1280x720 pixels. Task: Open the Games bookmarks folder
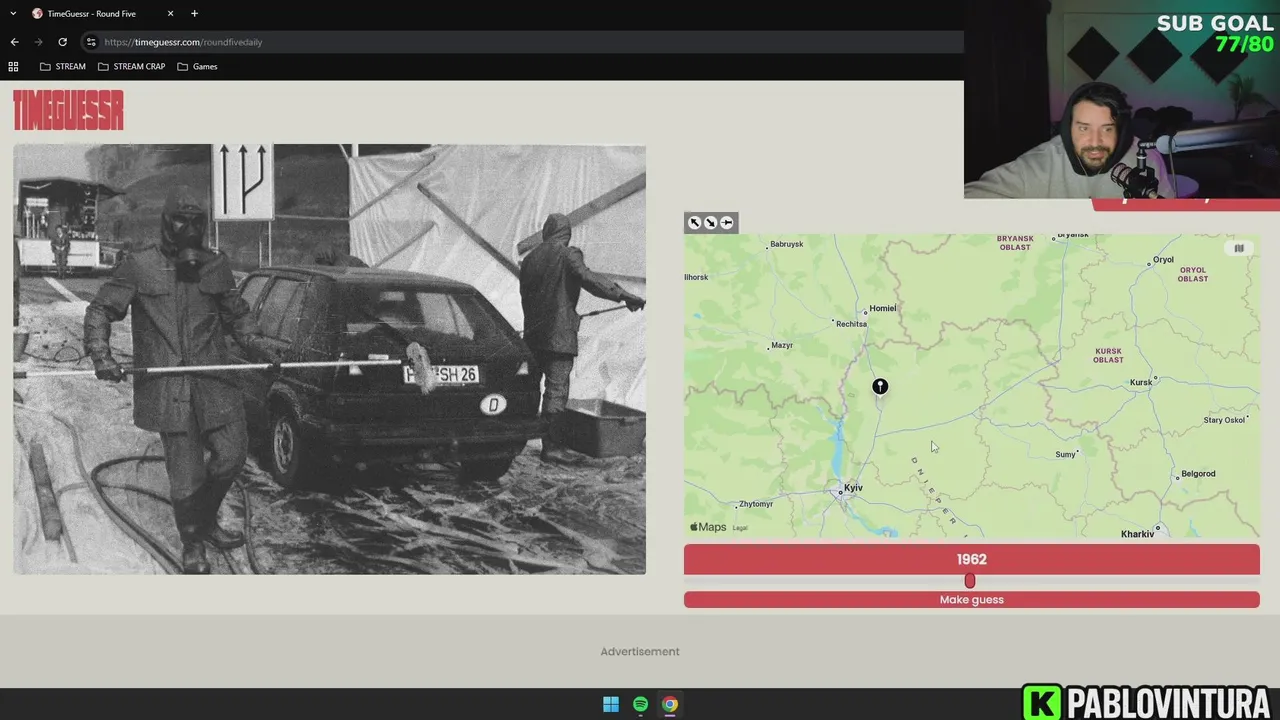coord(197,66)
